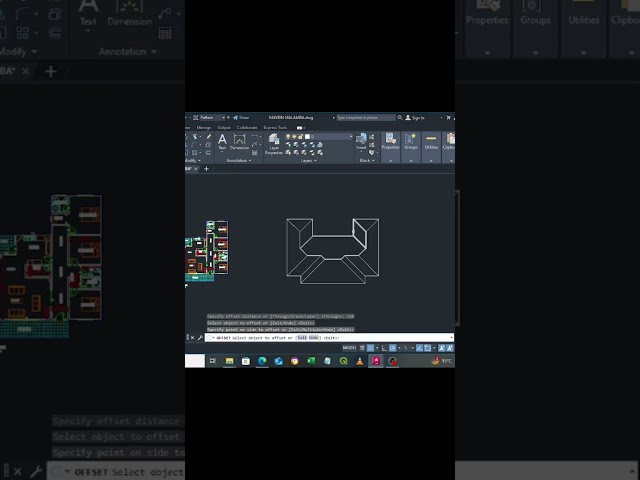Click the Block Editor icon
This screenshot has width=640, height=480.
pos(371,145)
